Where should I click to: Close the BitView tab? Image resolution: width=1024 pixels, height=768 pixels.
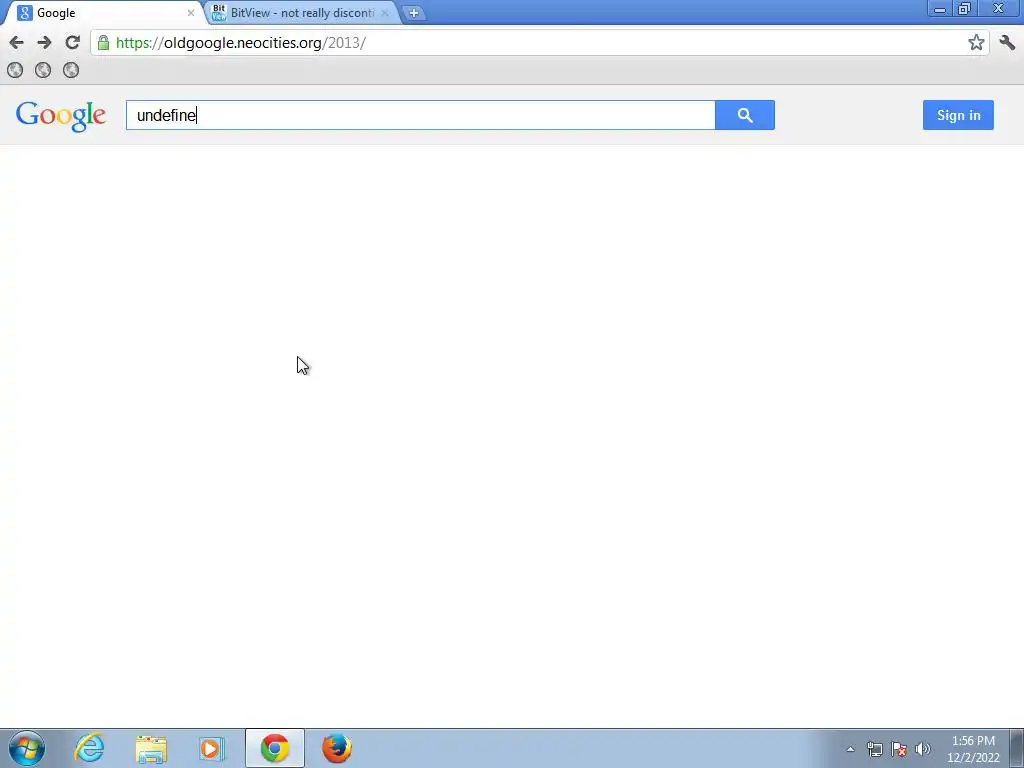tap(385, 12)
